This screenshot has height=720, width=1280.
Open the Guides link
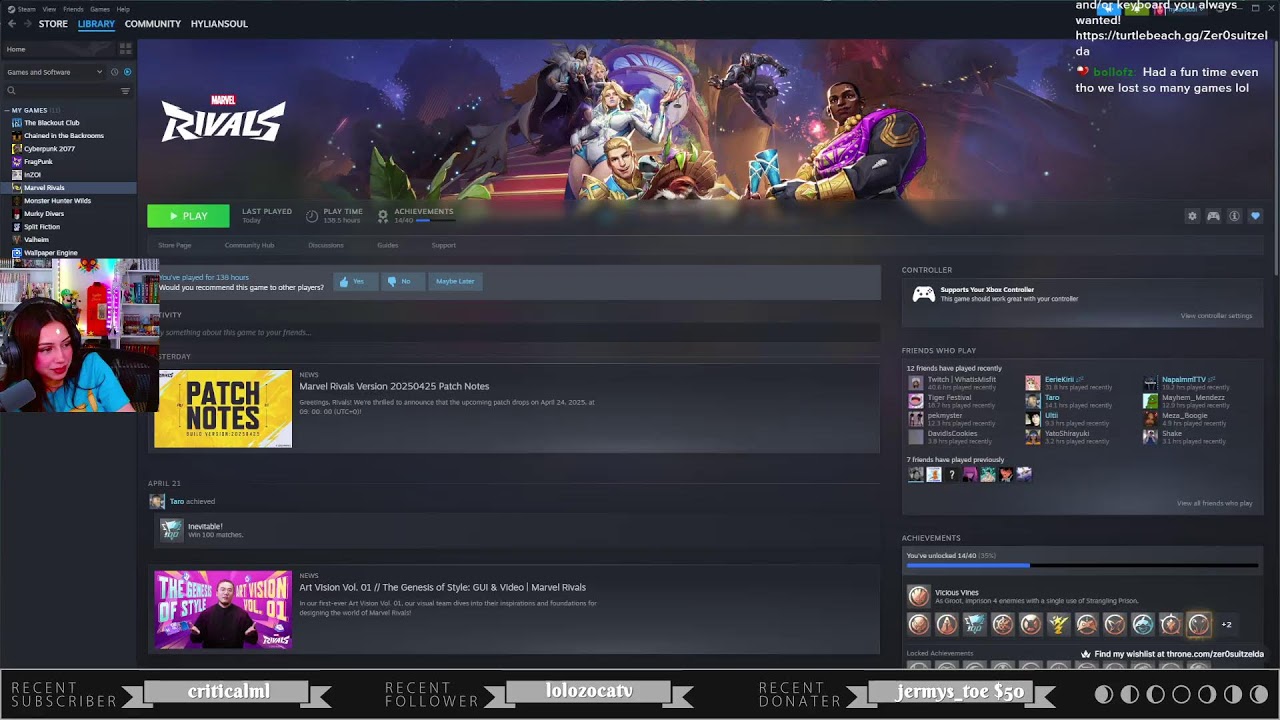388,246
